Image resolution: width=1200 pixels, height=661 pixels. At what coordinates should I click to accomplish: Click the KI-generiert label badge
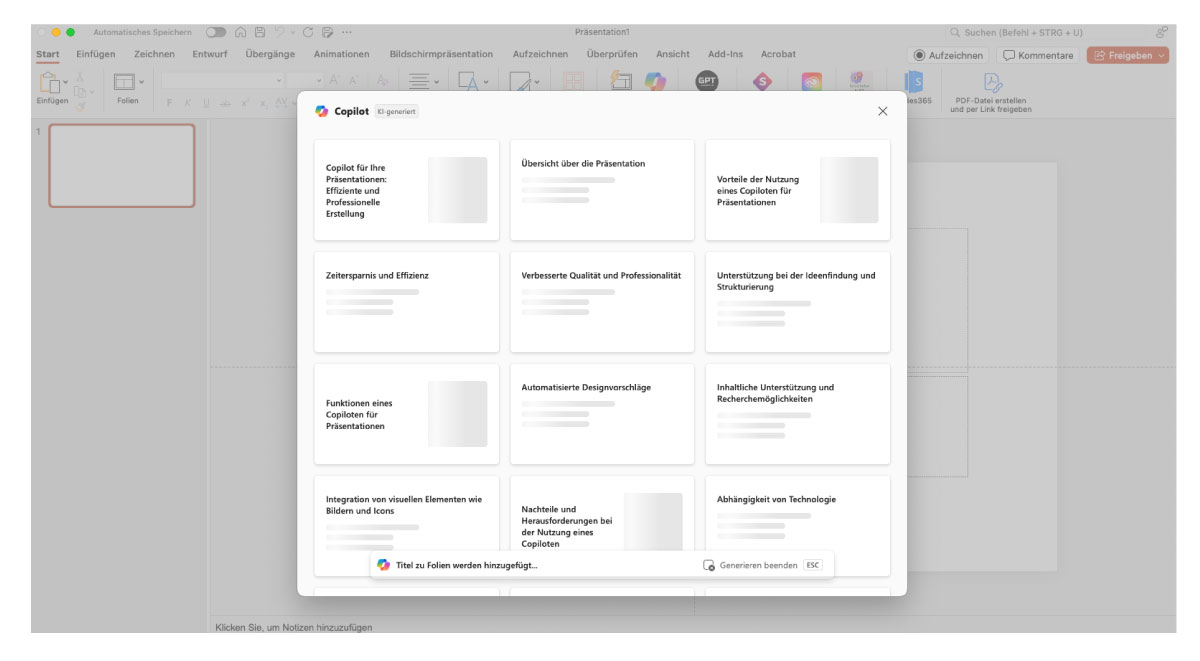396,112
